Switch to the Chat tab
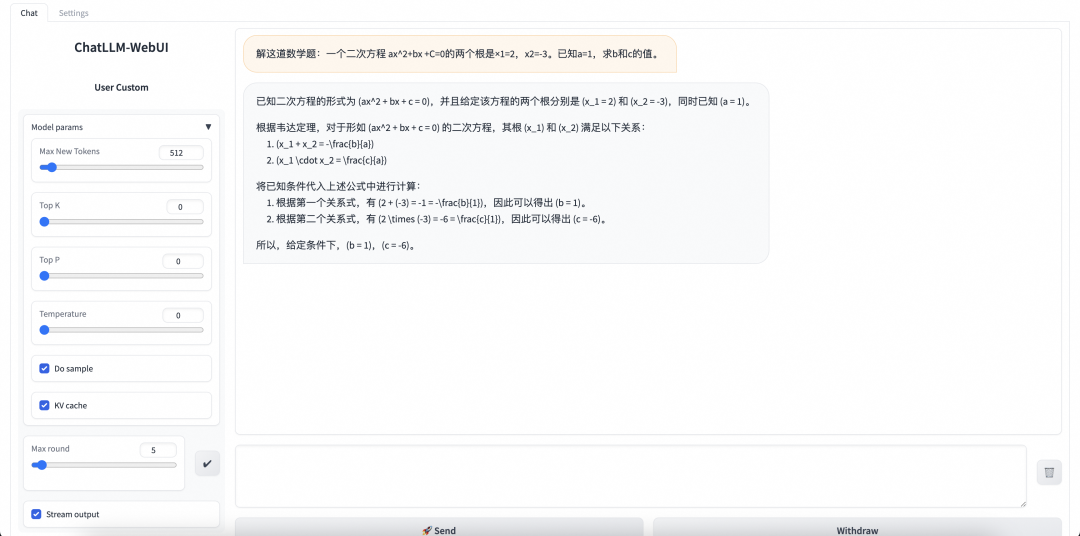This screenshot has width=1080, height=536. (29, 13)
